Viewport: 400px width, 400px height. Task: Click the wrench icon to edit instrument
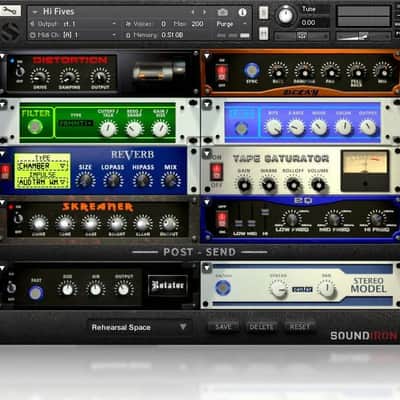(x=10, y=11)
